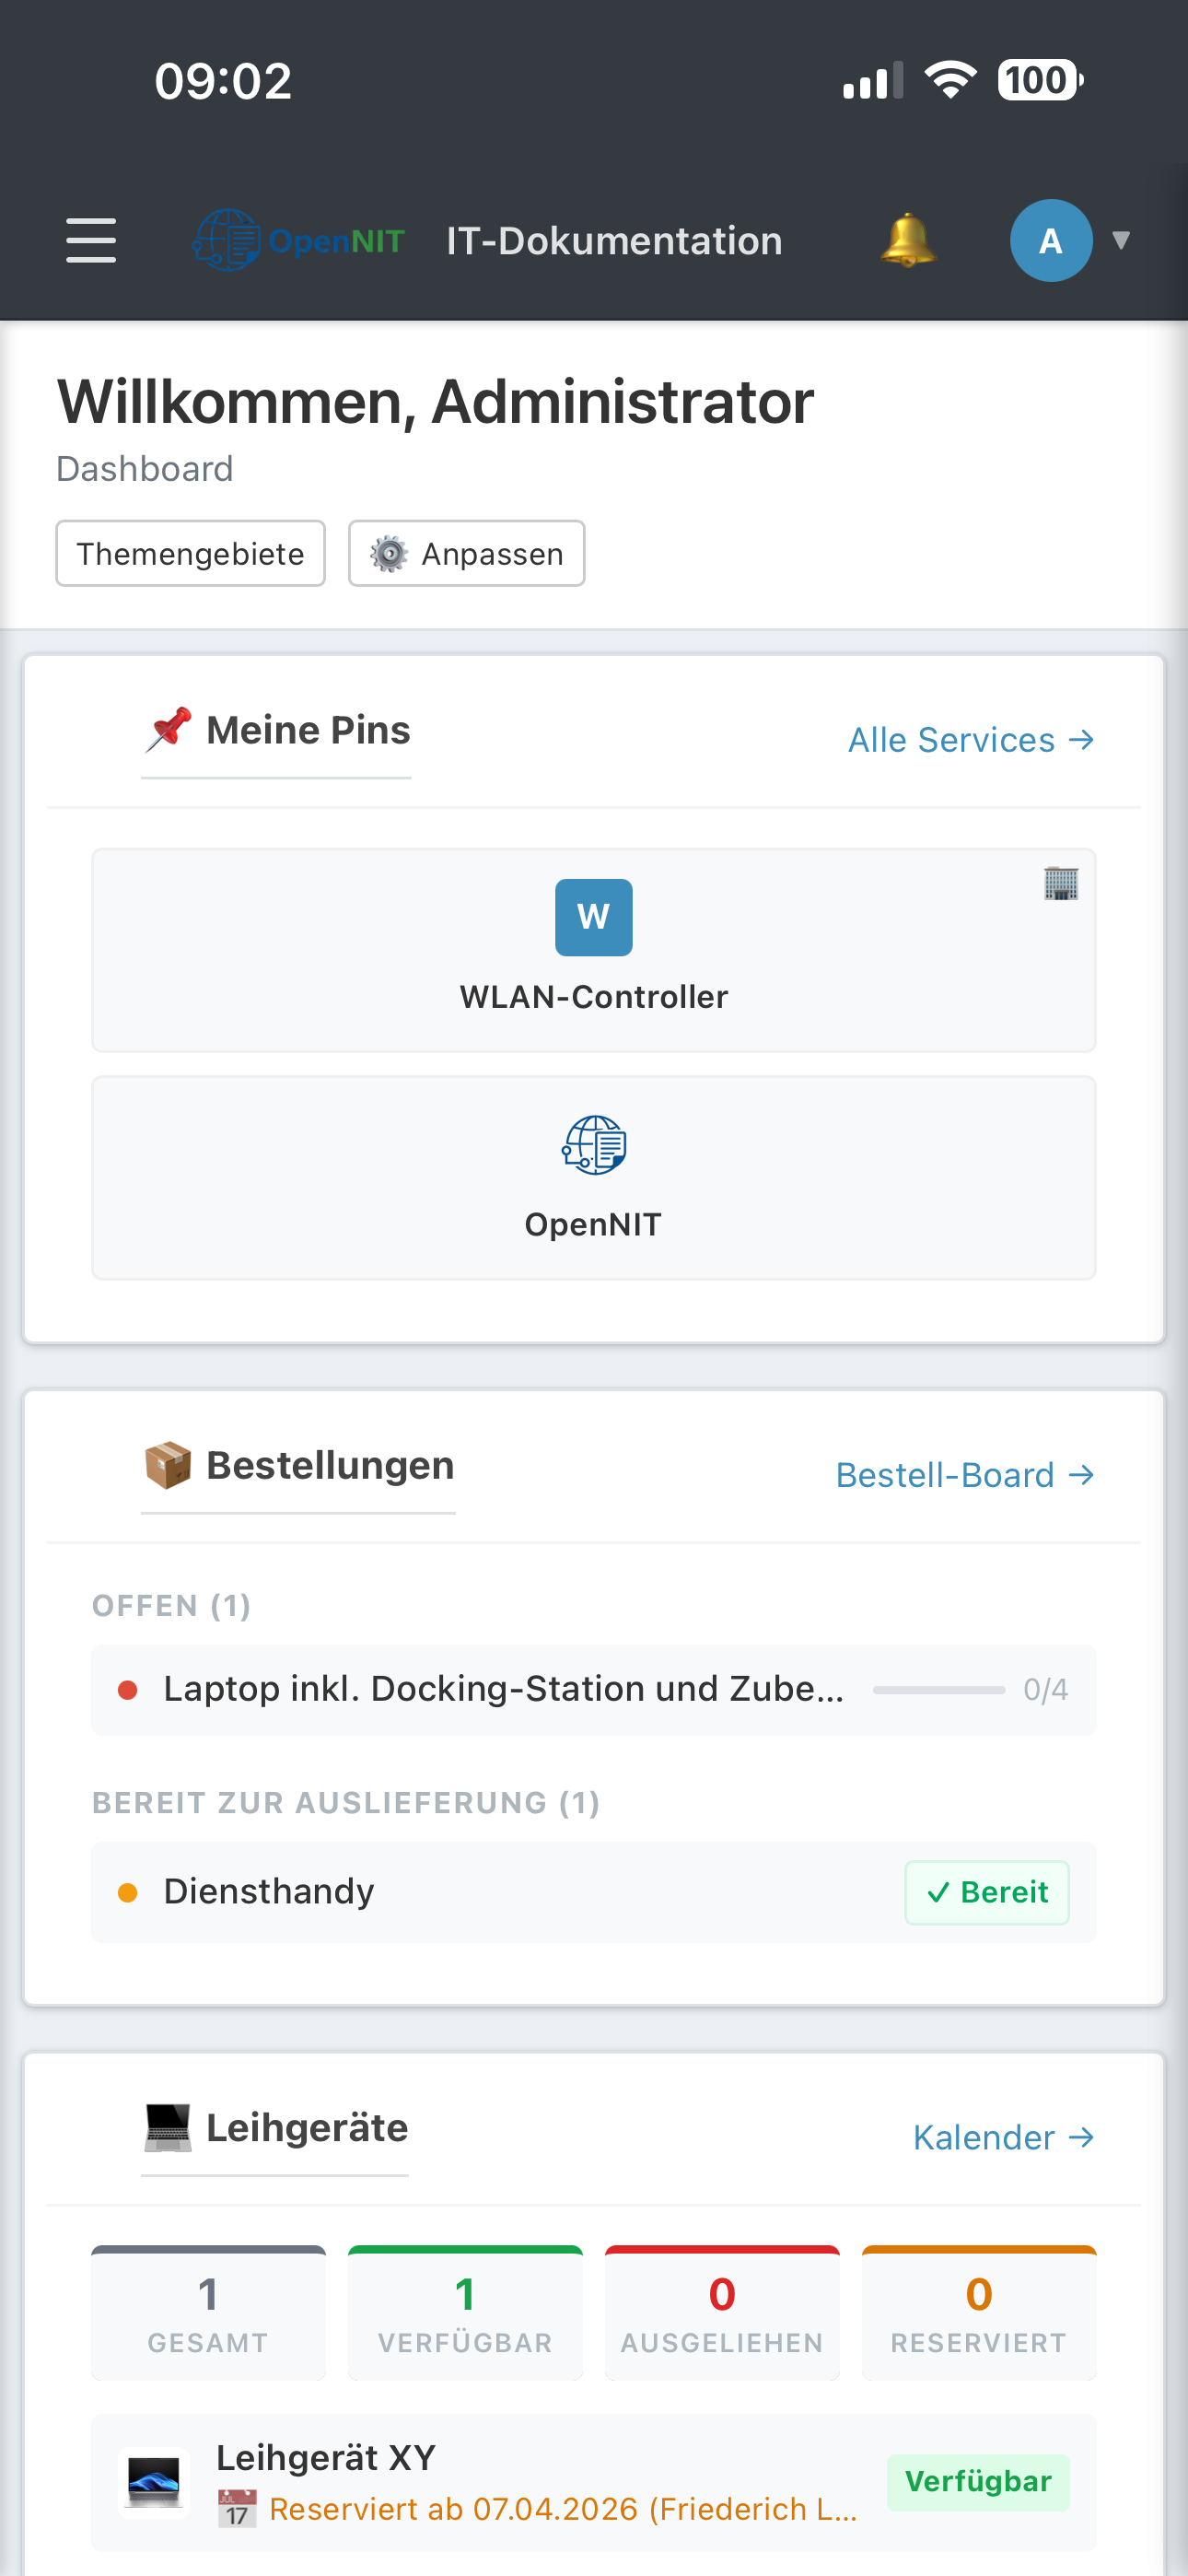Open the OpenNIT pinned service
1188x2576 pixels.
(x=594, y=1177)
